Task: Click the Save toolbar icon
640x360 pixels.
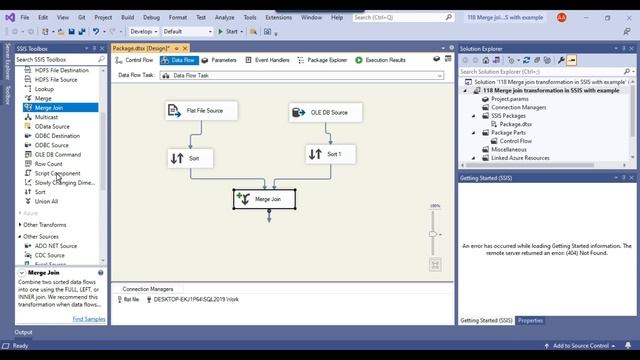Action: [71, 31]
